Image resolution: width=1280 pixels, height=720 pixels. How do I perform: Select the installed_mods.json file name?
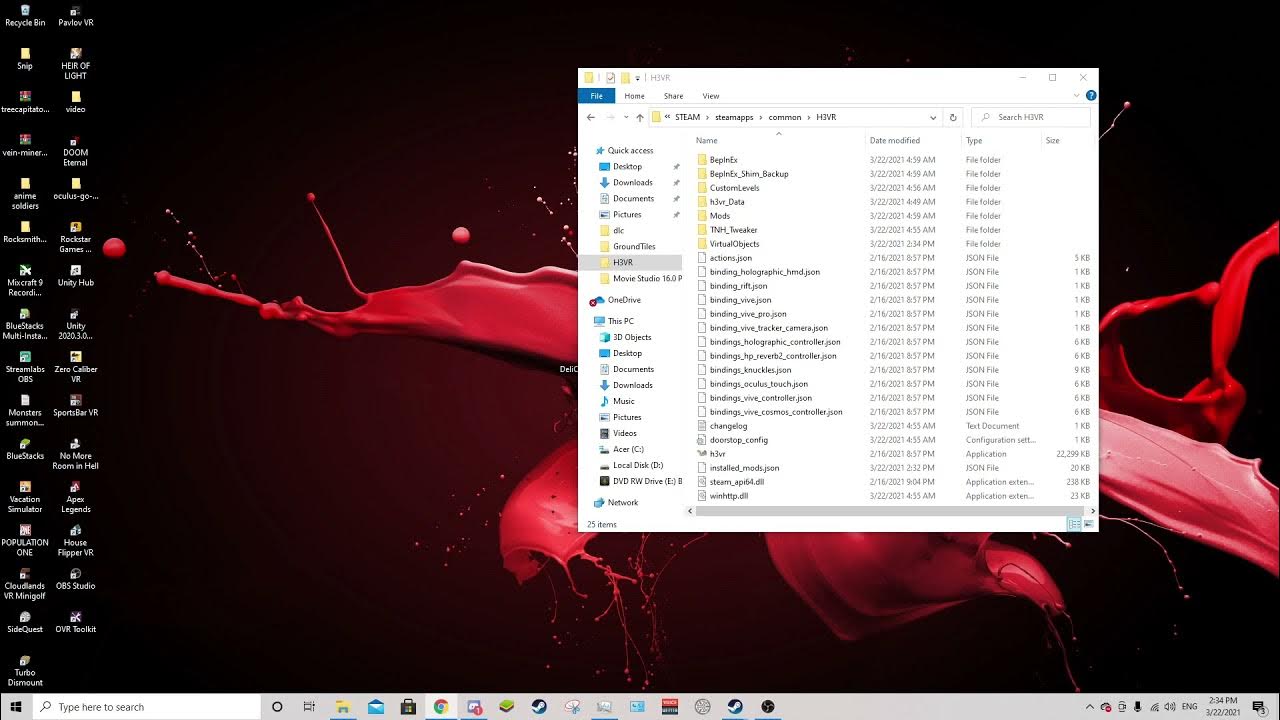point(744,468)
